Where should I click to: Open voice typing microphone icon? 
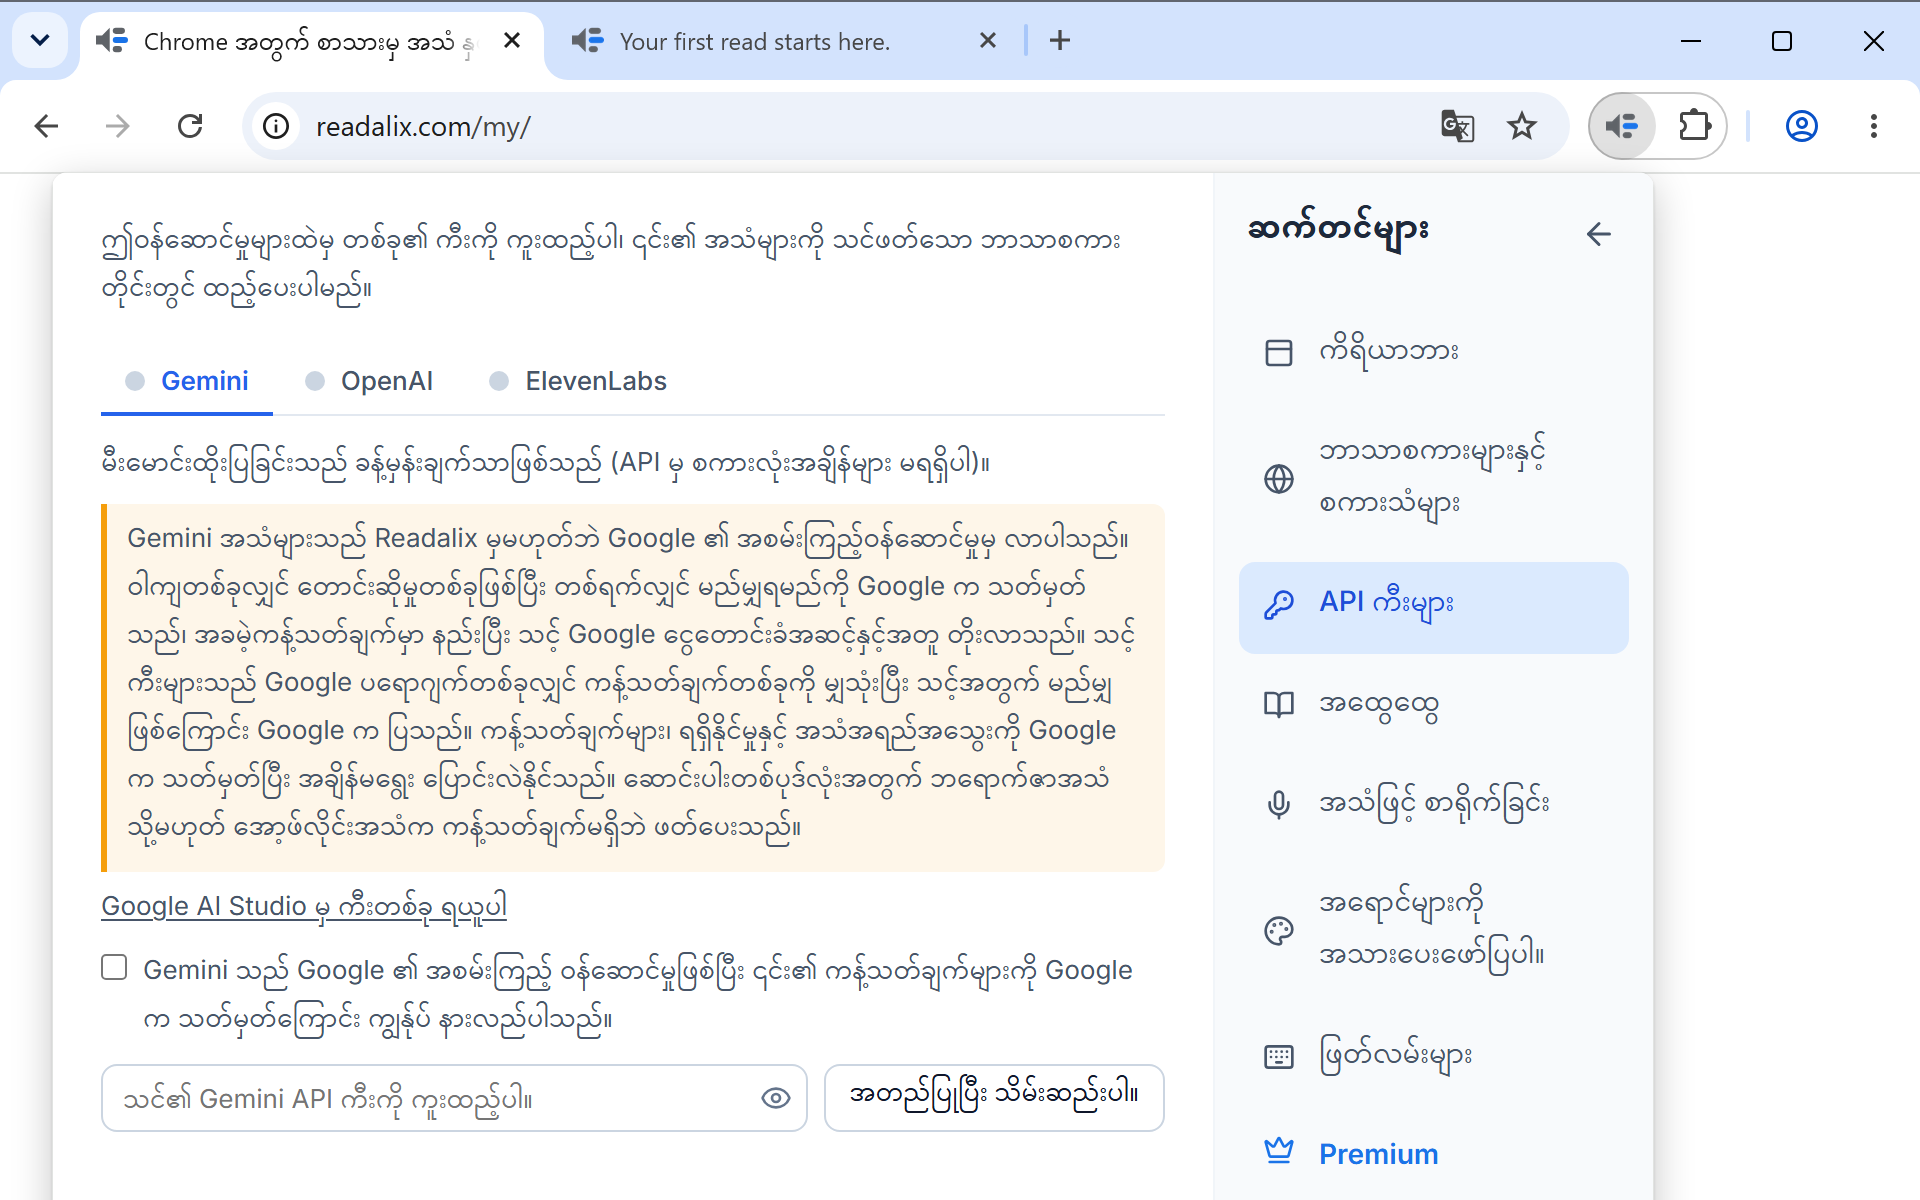tap(1279, 805)
